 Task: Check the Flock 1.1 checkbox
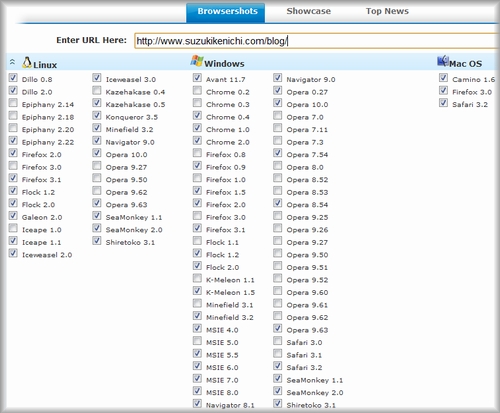click(x=197, y=241)
